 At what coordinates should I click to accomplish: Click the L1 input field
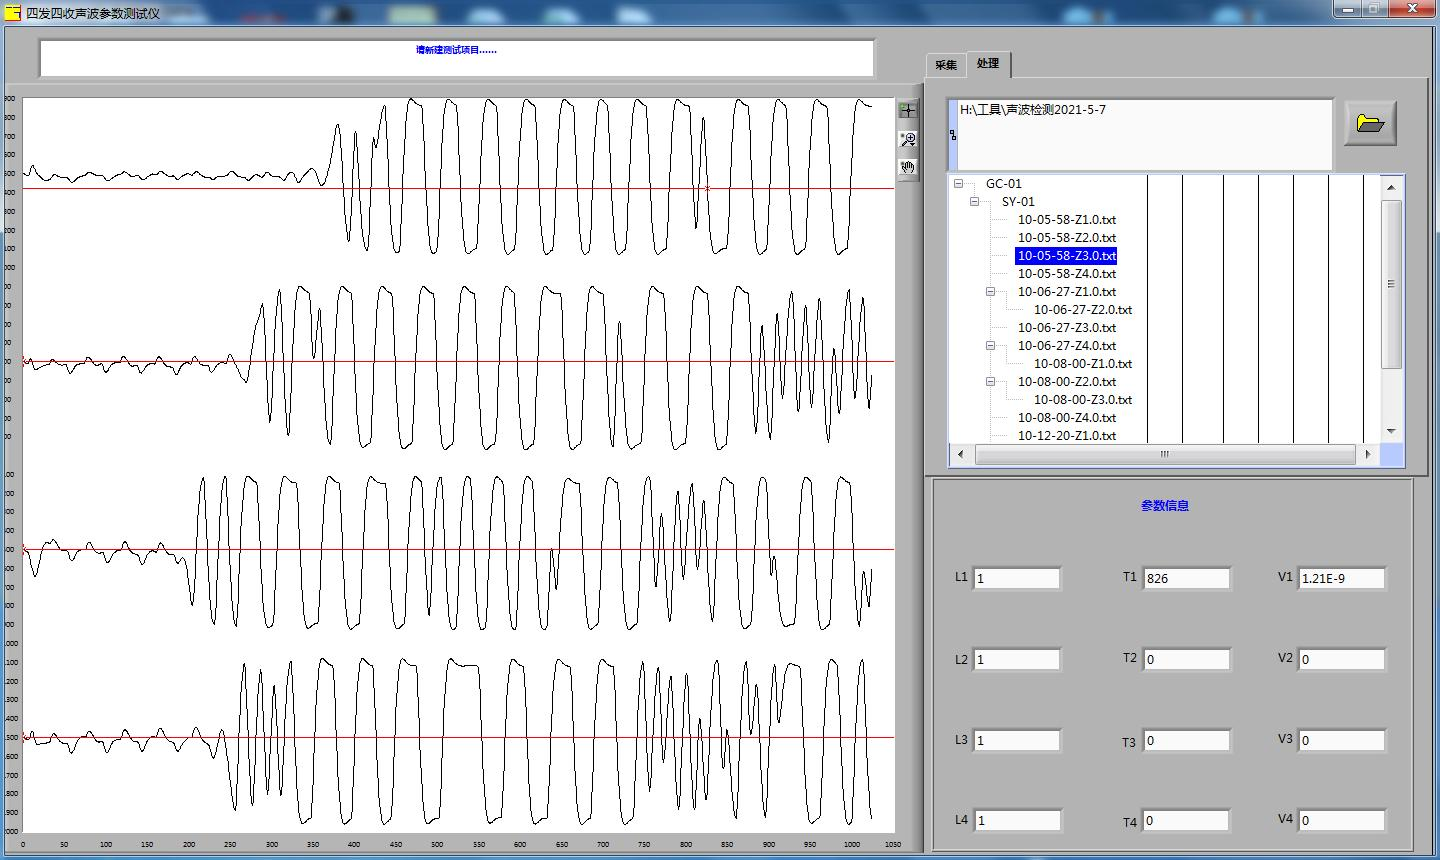coord(1016,578)
